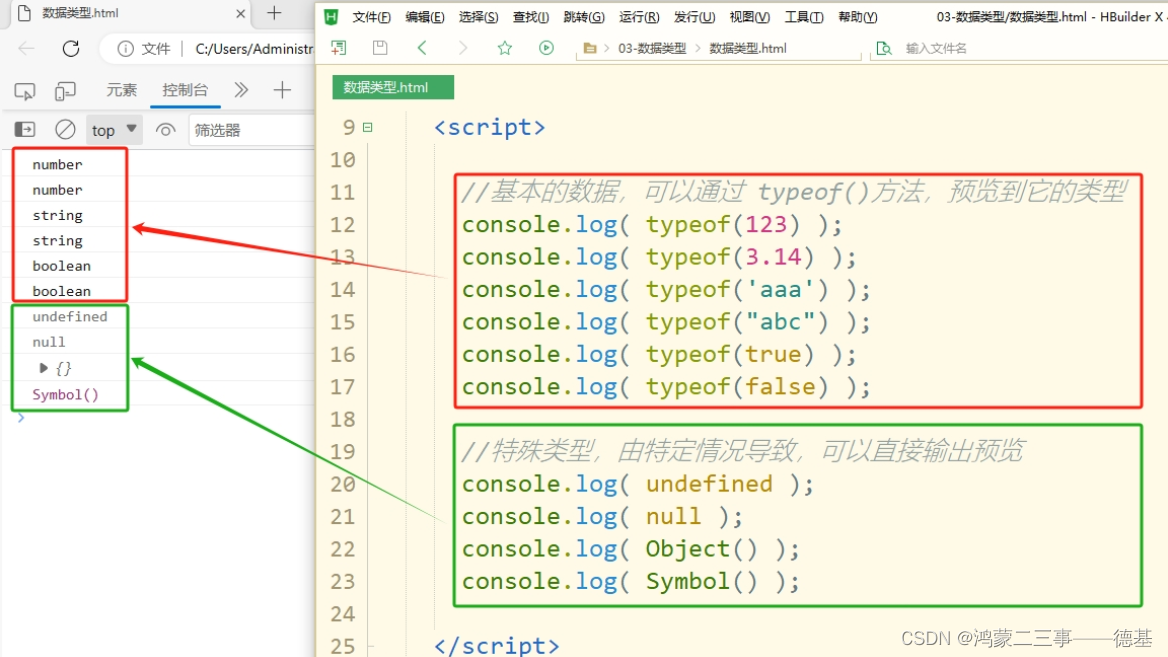1168x657 pixels.
Task: Click the HBuilder new file icon
Action: 339,48
